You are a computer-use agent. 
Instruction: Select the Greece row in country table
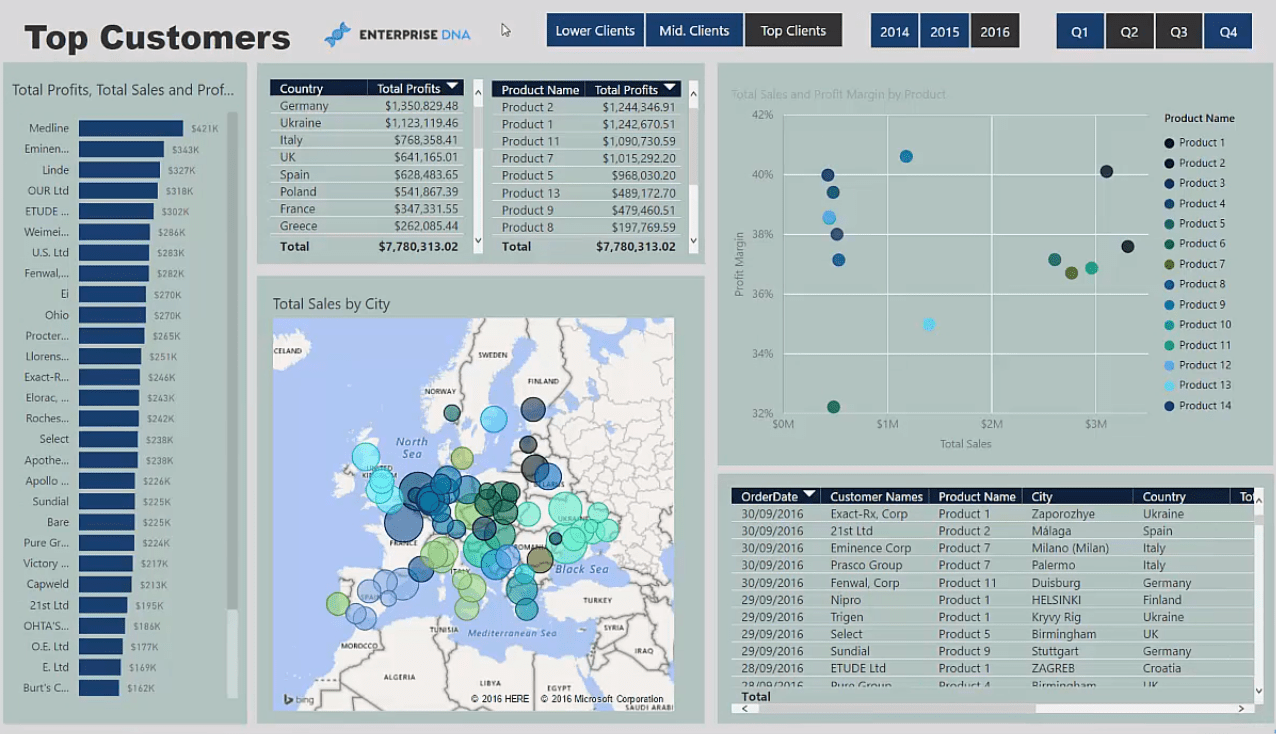pos(367,225)
